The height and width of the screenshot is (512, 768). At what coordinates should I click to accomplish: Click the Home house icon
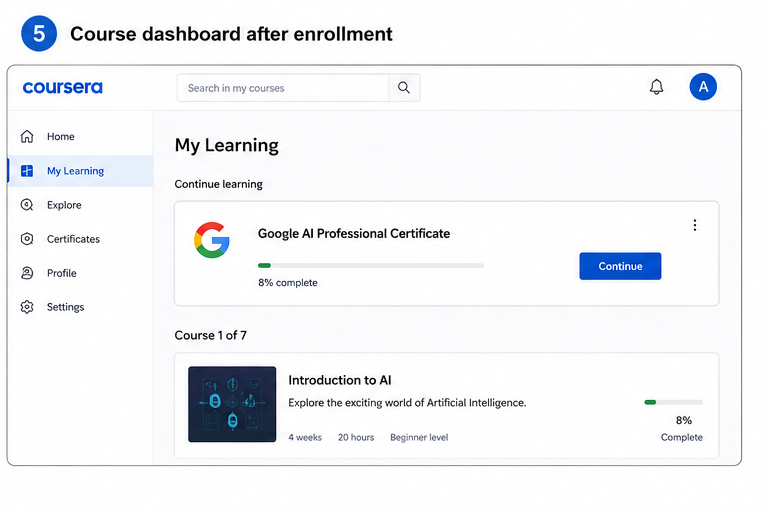27,136
